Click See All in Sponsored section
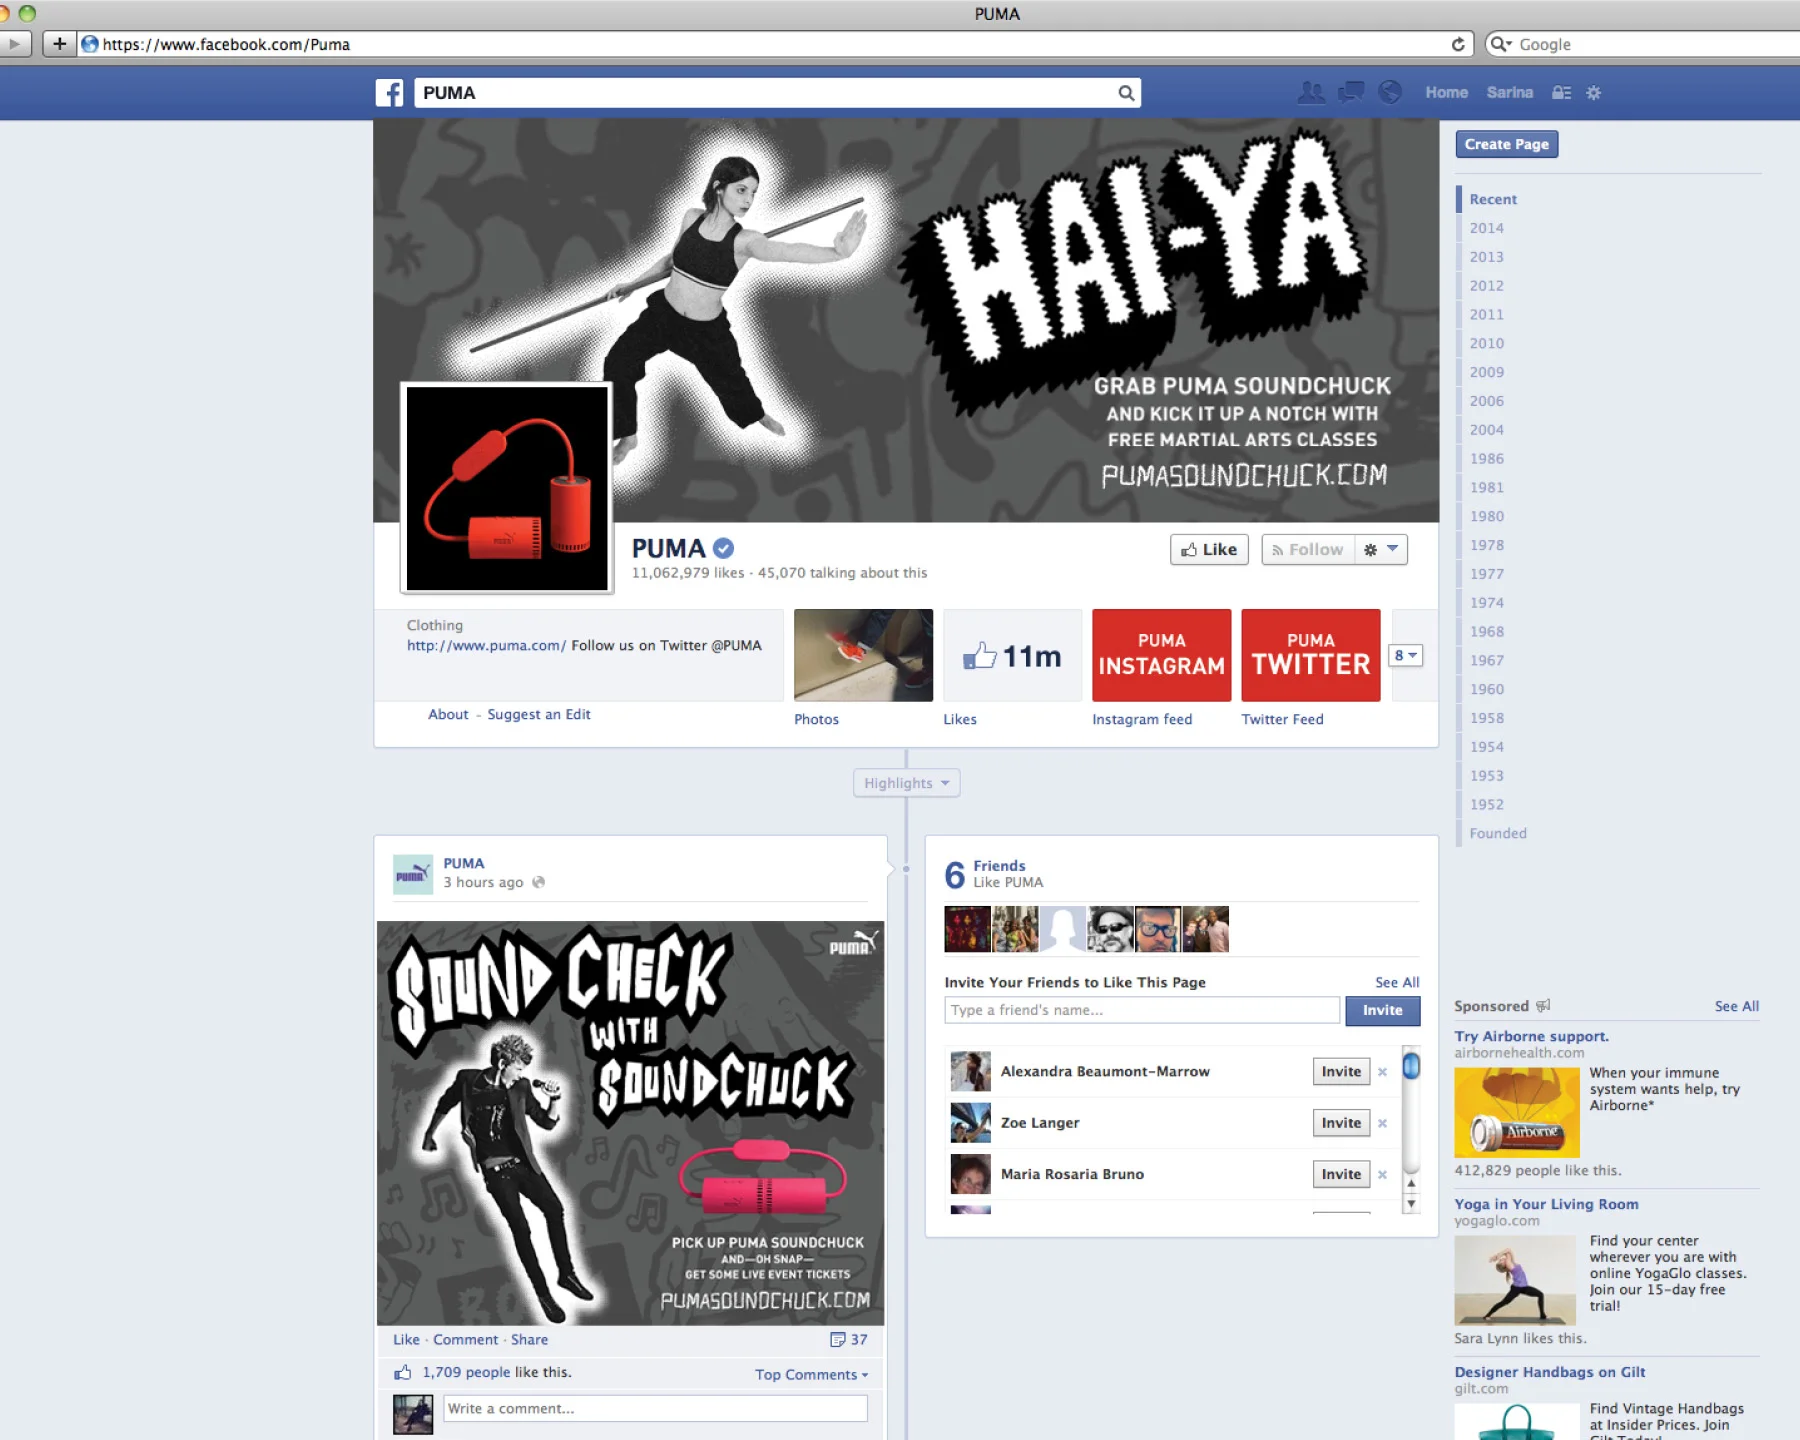Image resolution: width=1800 pixels, height=1440 pixels. pos(1736,1006)
